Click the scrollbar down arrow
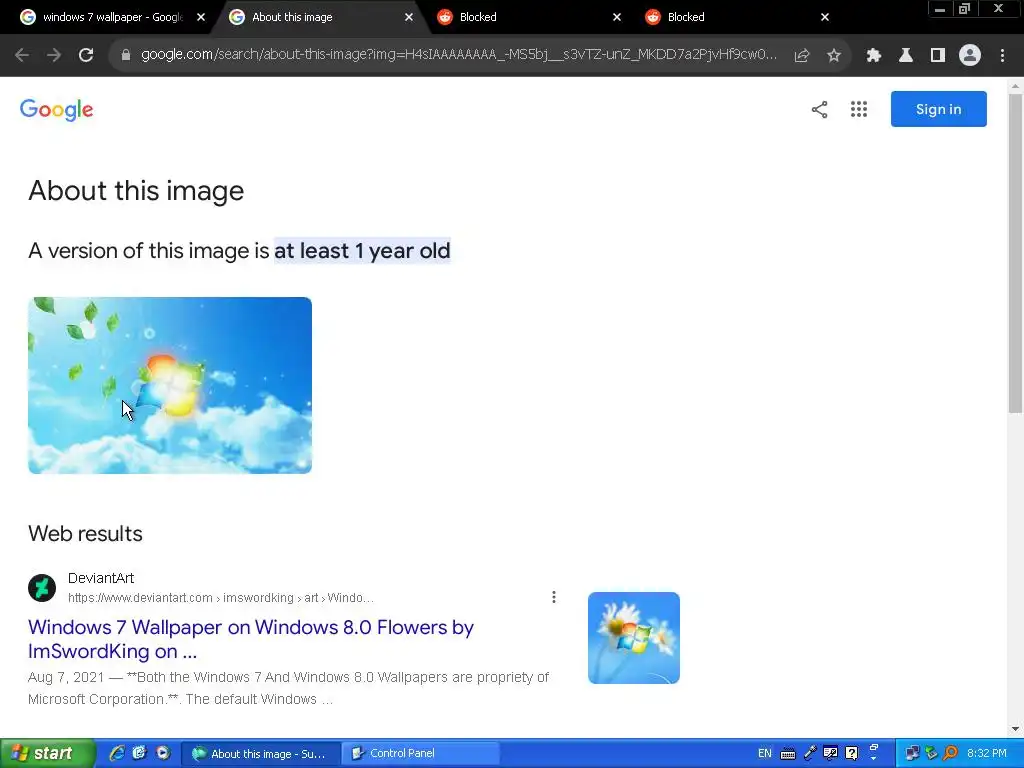 (1015, 729)
